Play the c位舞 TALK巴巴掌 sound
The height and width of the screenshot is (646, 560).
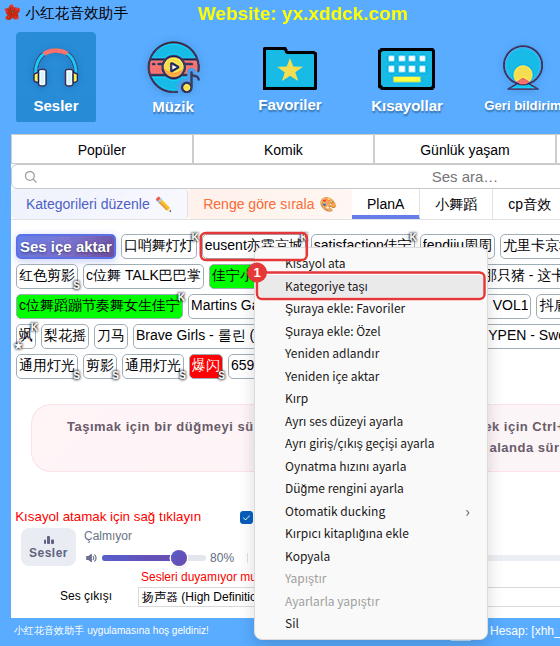coord(143,276)
